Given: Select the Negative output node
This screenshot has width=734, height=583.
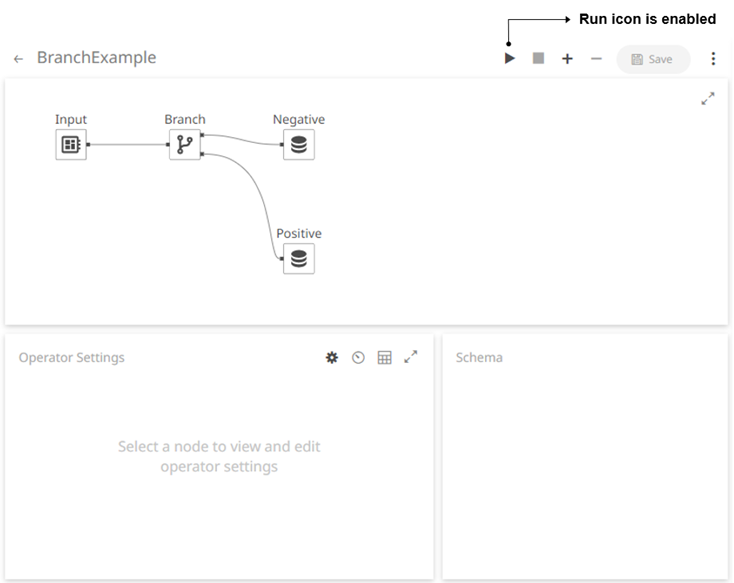Looking at the screenshot, I should (x=298, y=144).
